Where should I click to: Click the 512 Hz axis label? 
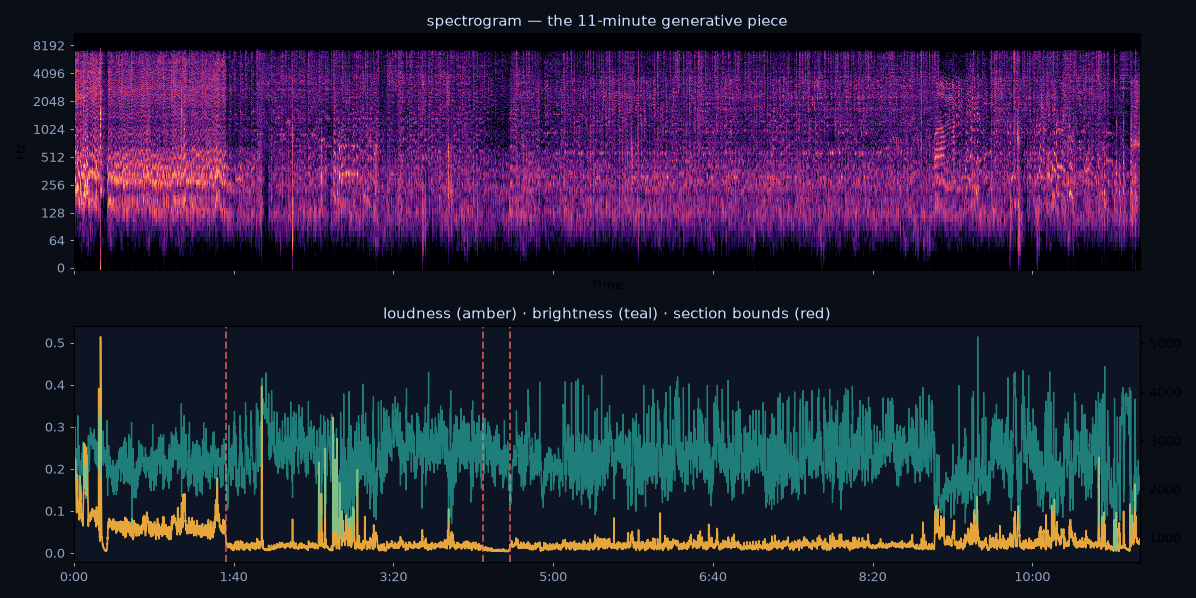(x=54, y=157)
